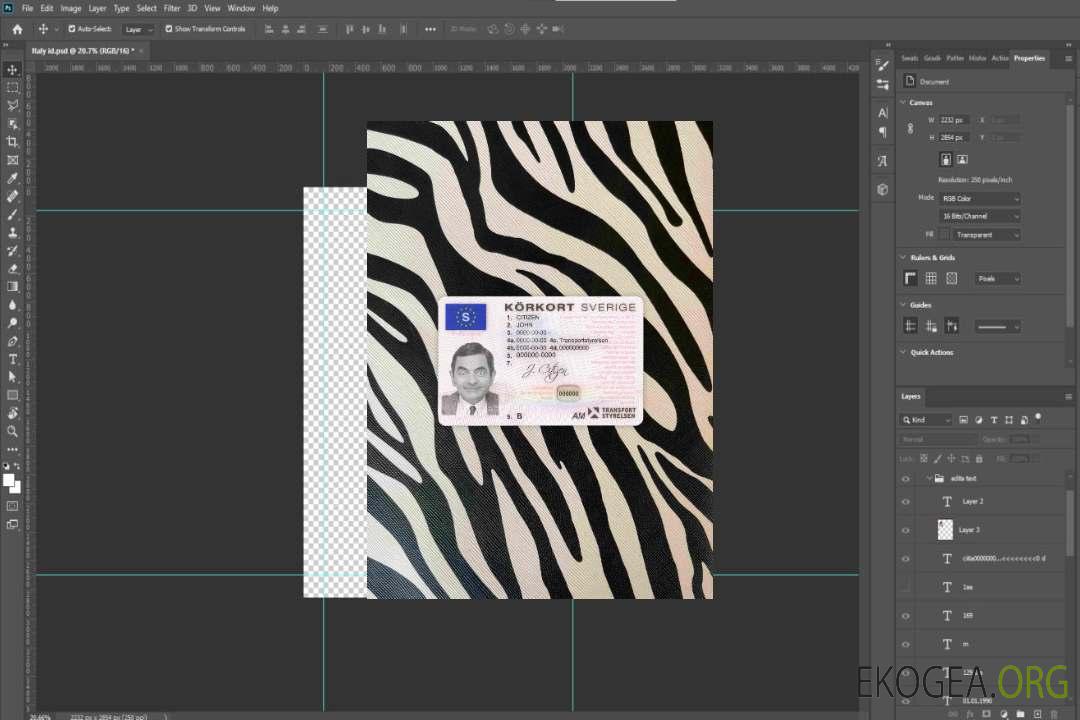Select the Layer 3 thumbnail

(x=945, y=530)
